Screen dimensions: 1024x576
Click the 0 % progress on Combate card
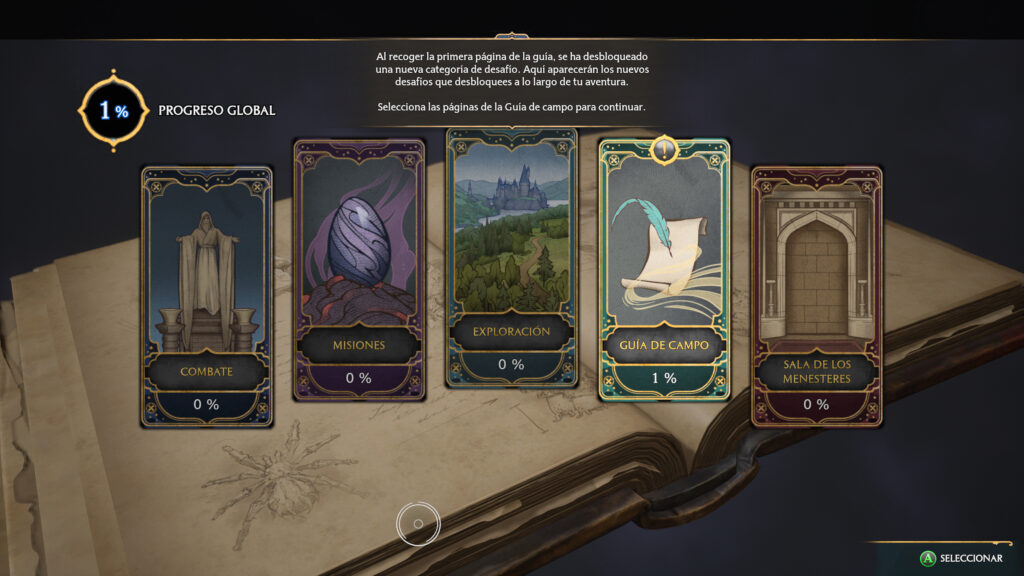(206, 404)
